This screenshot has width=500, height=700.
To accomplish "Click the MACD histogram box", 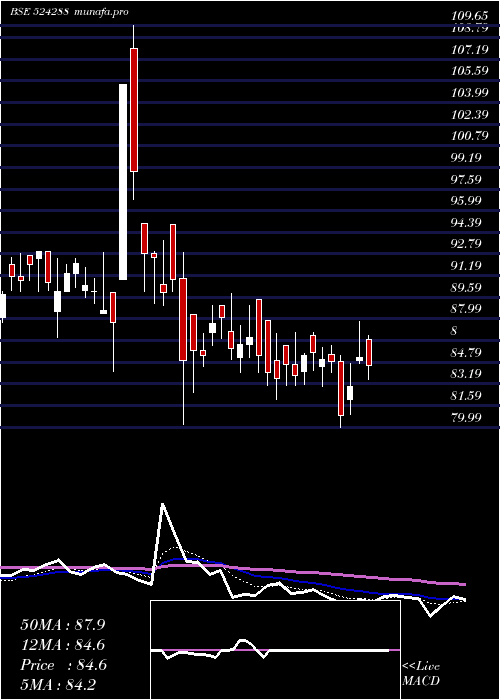I will pyautogui.click(x=275, y=650).
